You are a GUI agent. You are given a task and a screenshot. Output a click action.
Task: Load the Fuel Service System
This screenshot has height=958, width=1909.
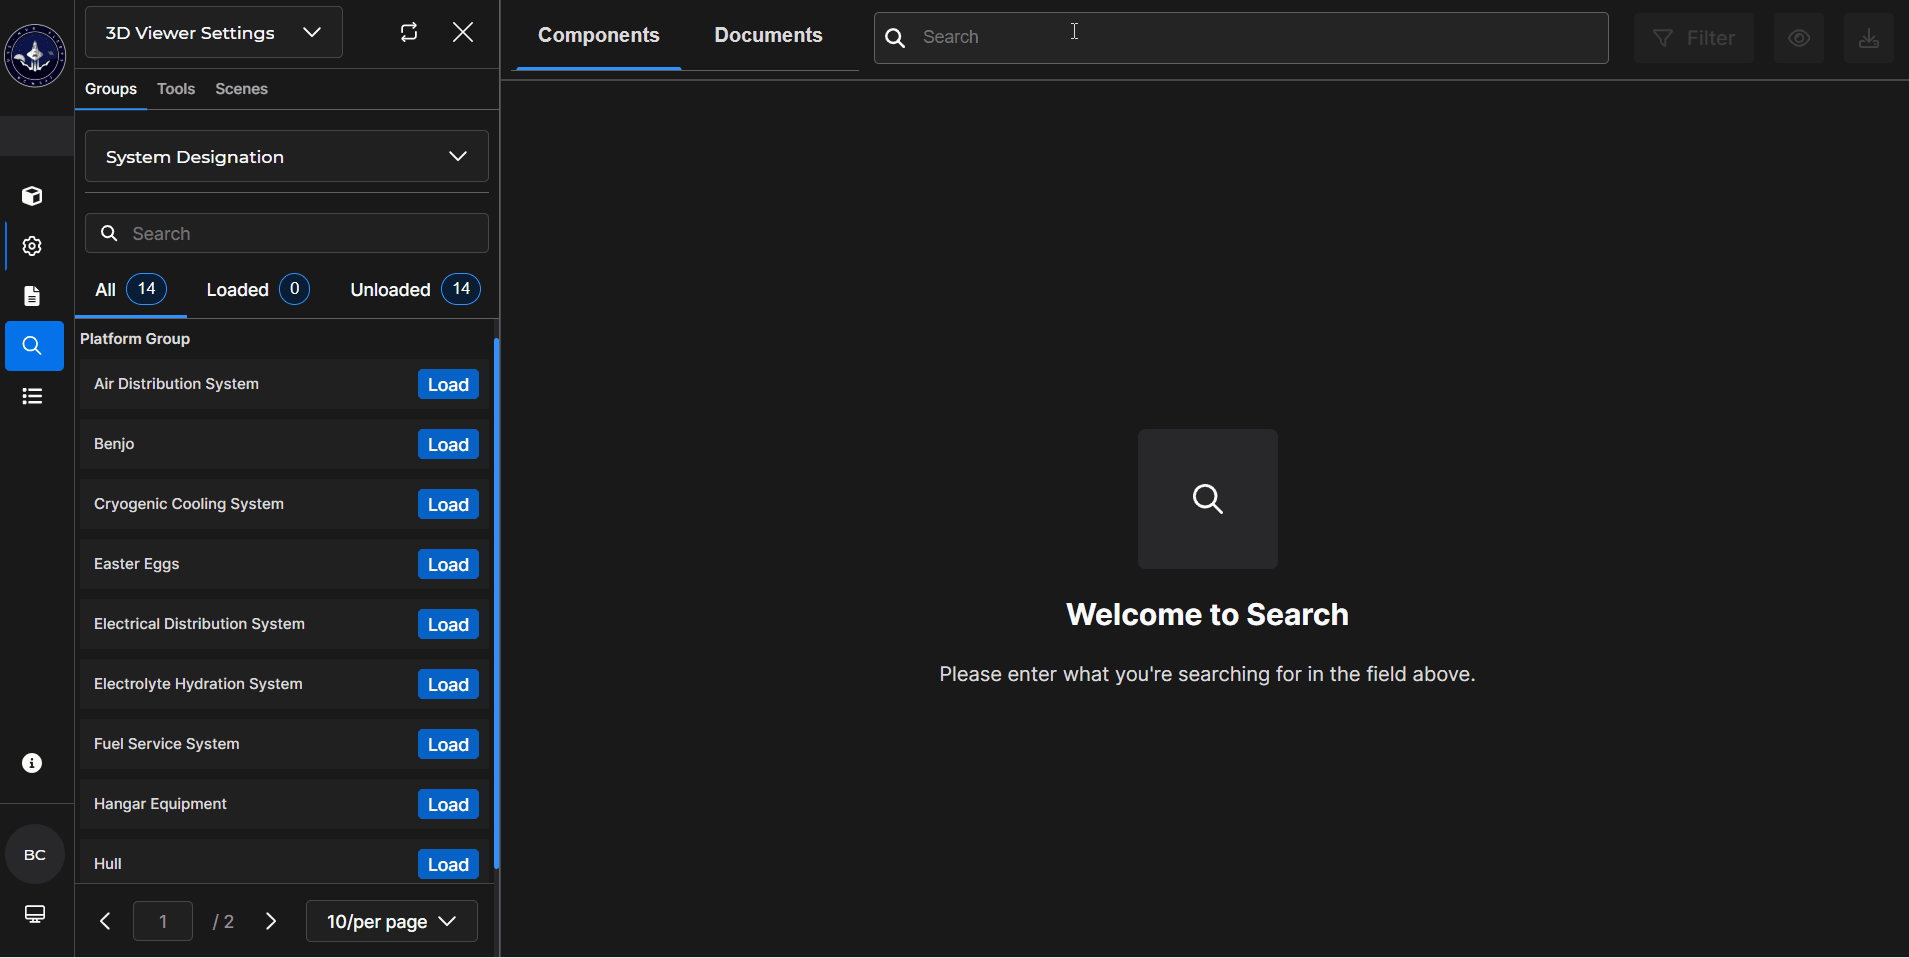coord(448,745)
